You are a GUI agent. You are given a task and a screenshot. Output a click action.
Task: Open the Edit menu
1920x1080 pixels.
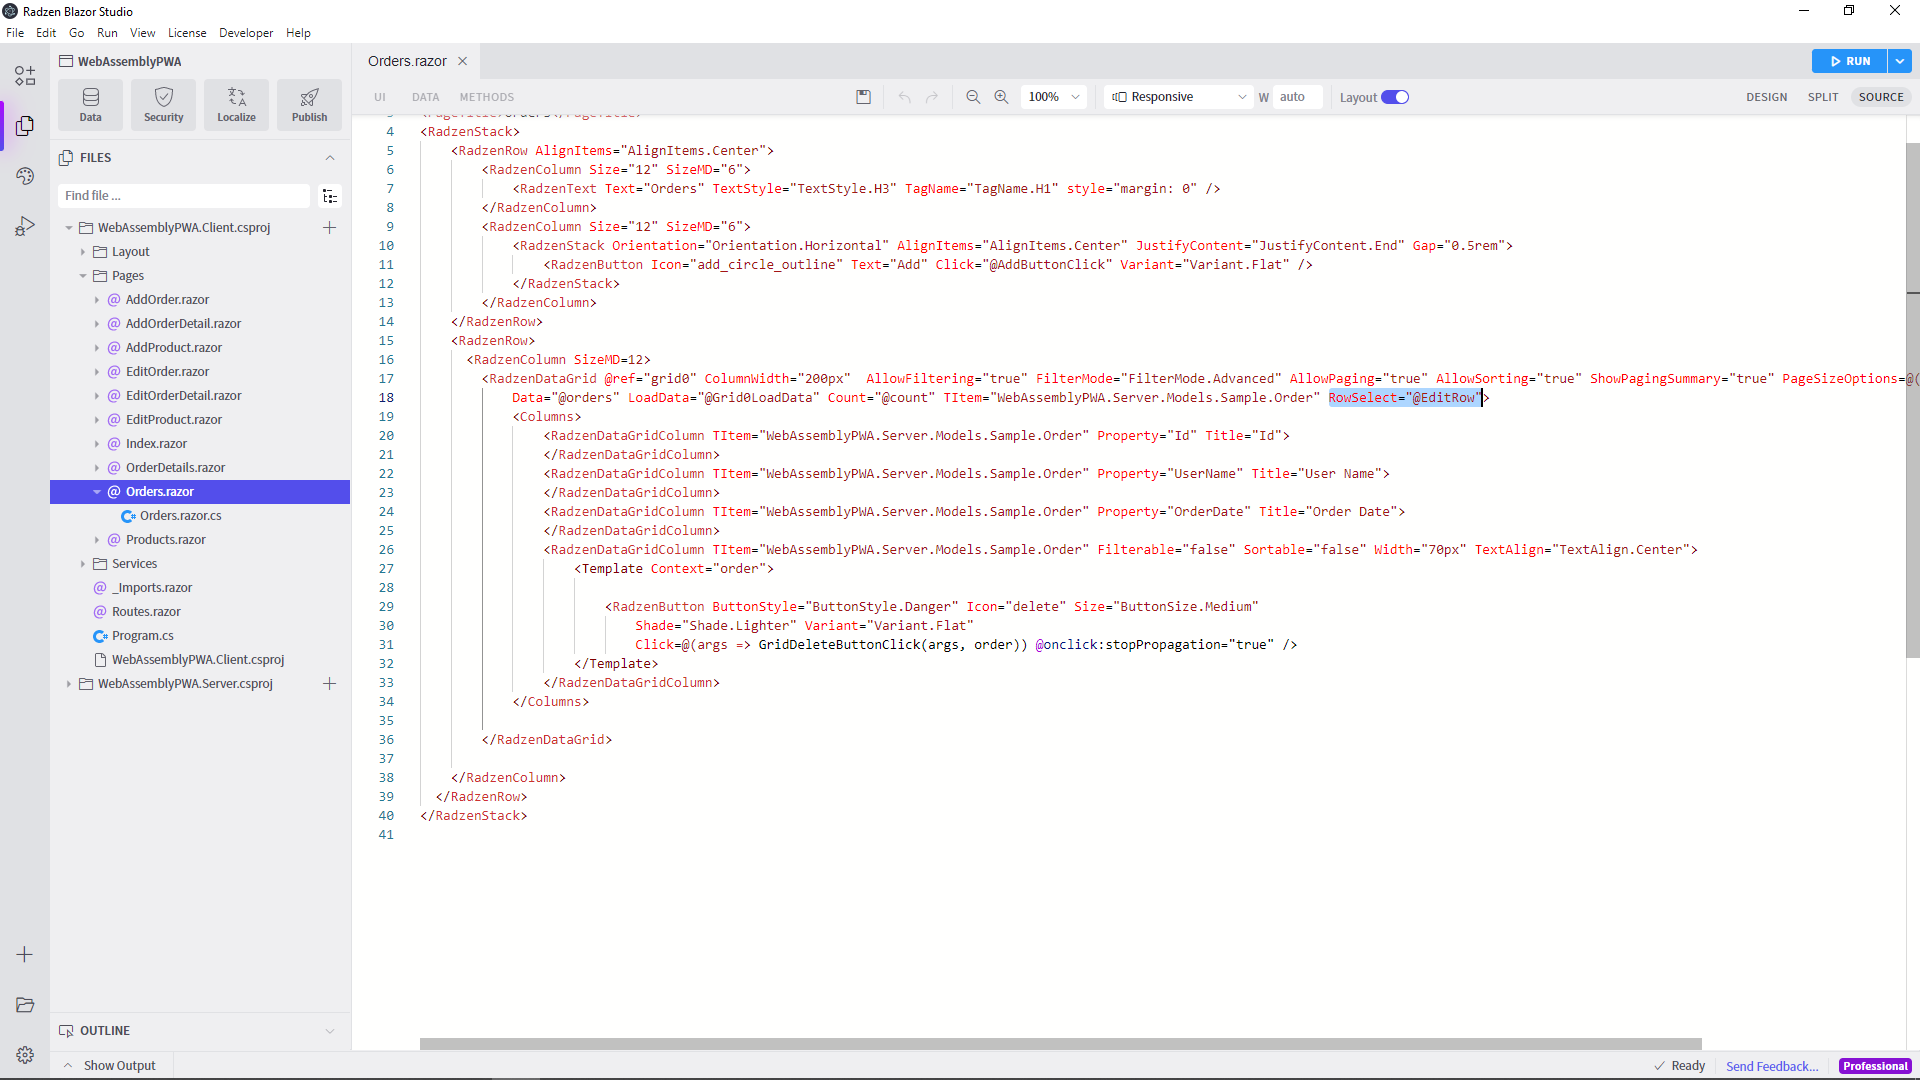point(46,33)
